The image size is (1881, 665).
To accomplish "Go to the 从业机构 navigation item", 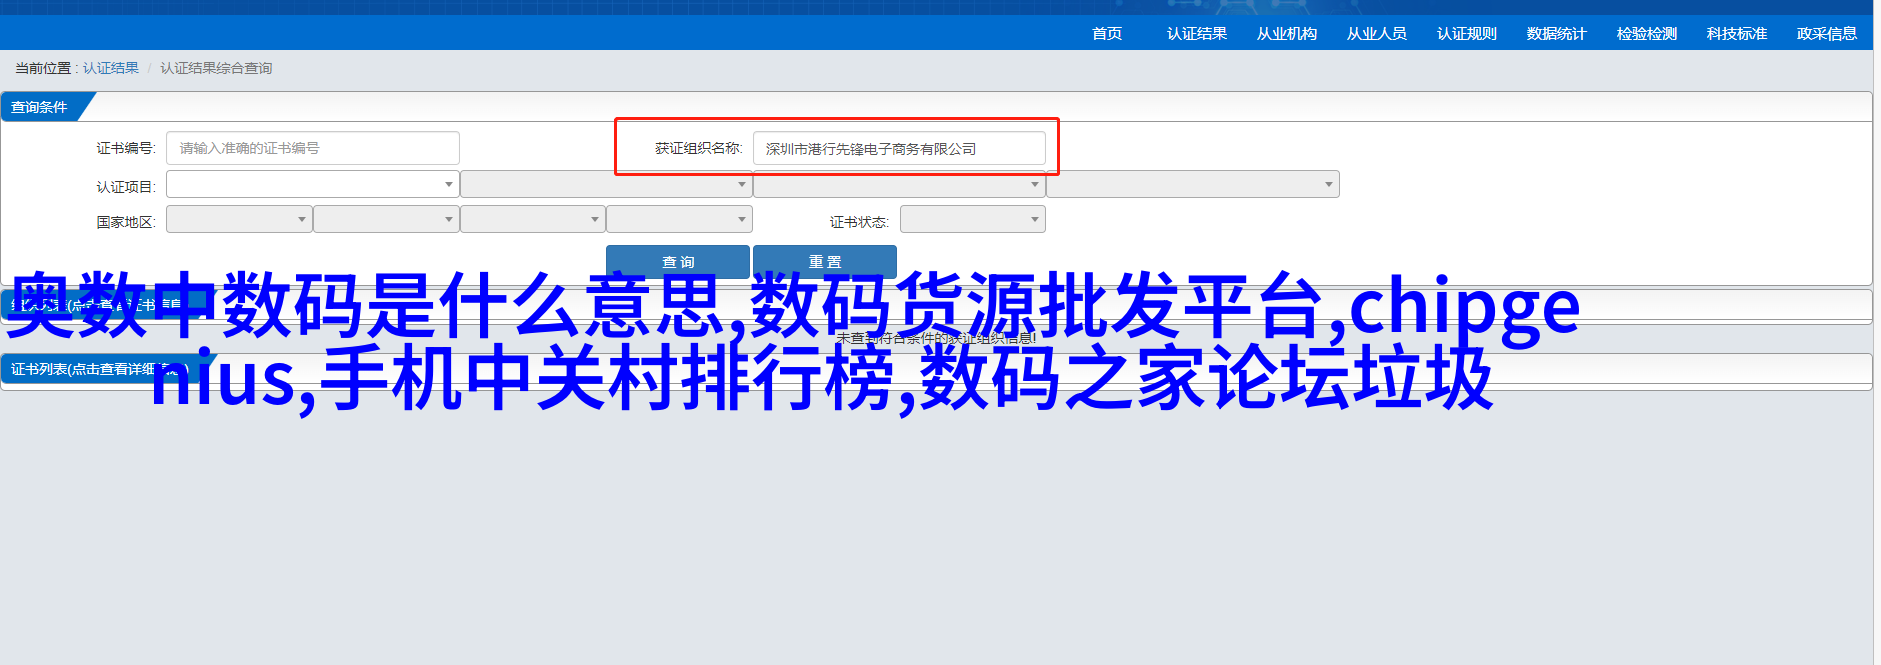I will tap(1287, 34).
